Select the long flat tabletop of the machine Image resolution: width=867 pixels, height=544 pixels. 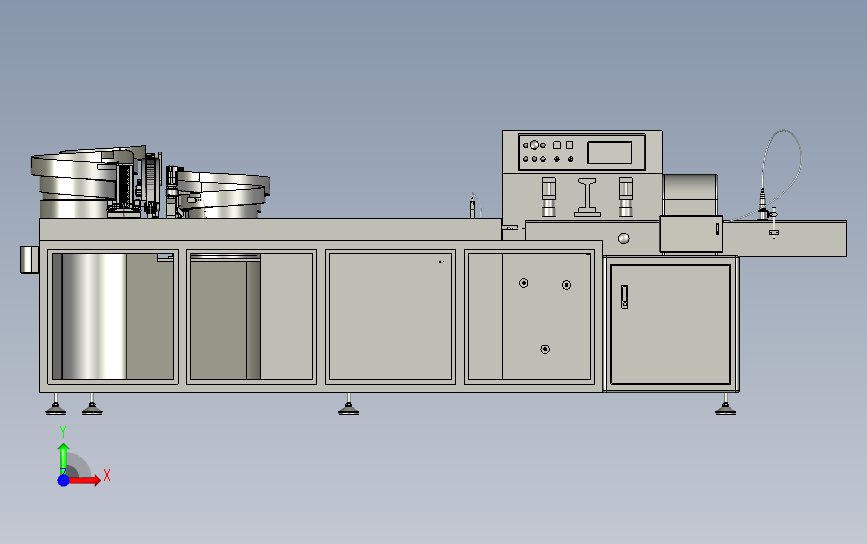270,229
